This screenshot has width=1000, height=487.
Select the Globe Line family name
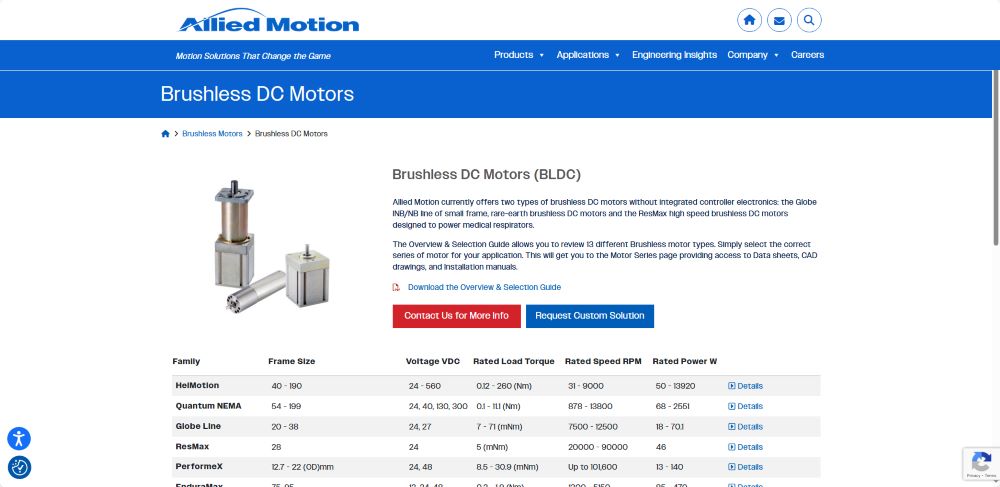tap(198, 426)
